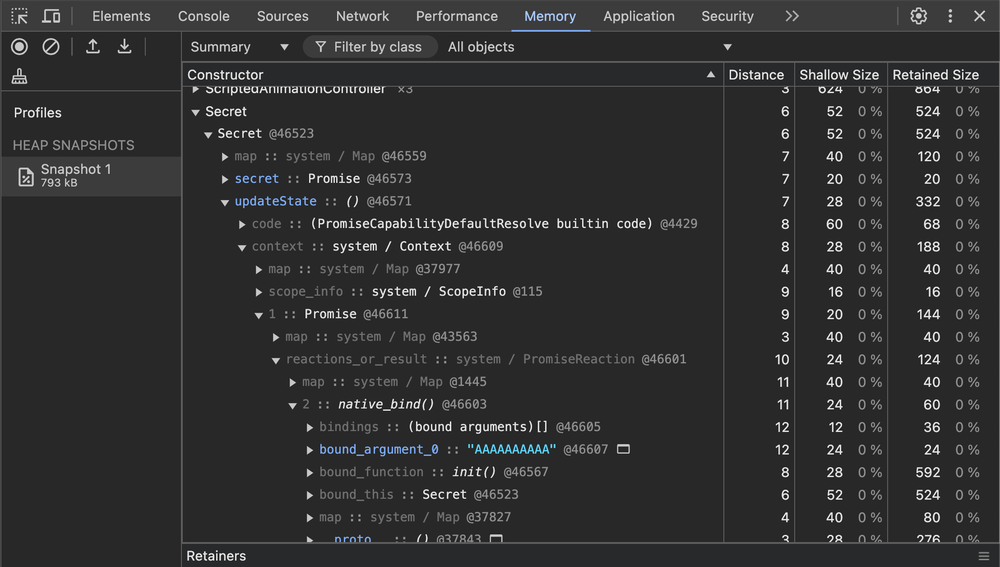Collapse context :: system / Context @46609
This screenshot has height=567, width=1000.
pos(242,247)
